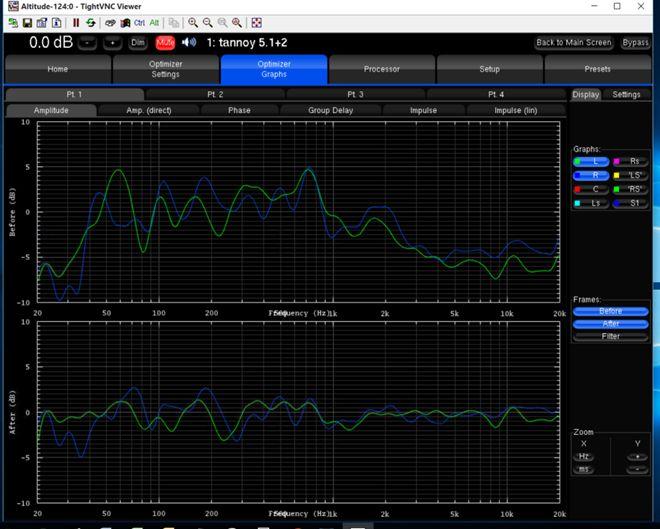Pause the VNC session with the pause icon

(x=76, y=22)
